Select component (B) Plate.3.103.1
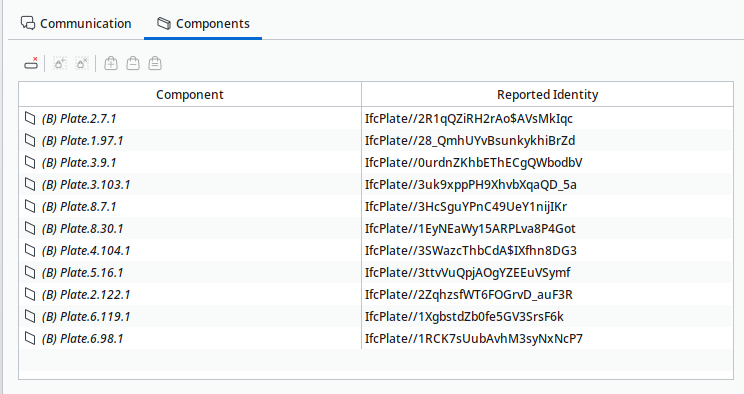 86,185
